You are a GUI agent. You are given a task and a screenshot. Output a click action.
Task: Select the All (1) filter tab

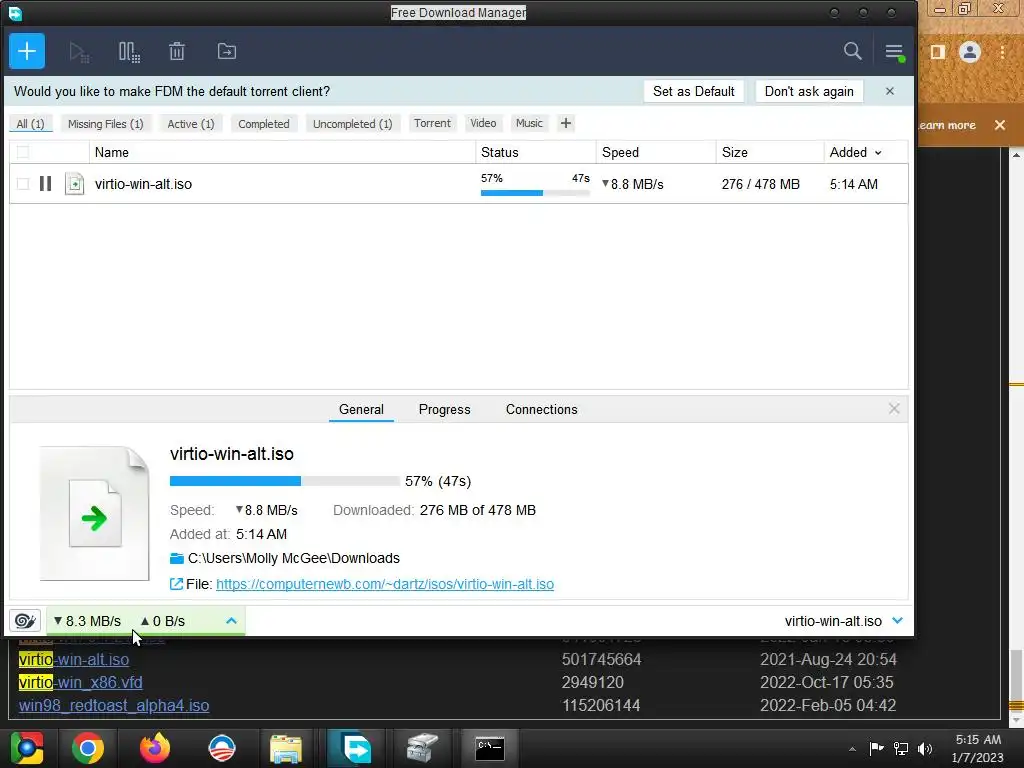click(x=30, y=124)
